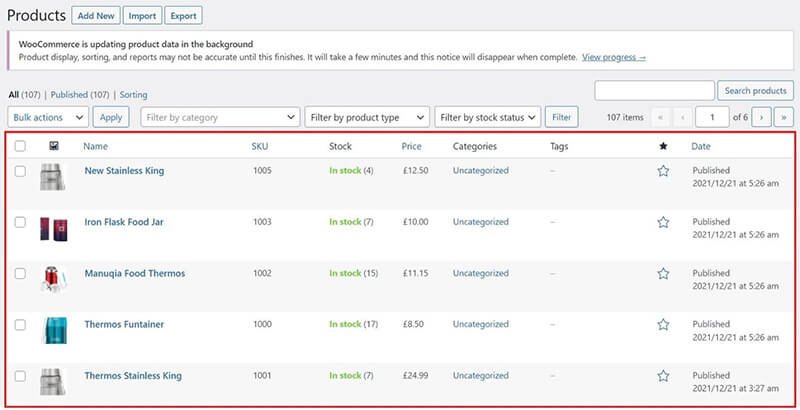Focus the product search input field
Viewport: 800px width, 410px height.
pyautogui.click(x=654, y=91)
